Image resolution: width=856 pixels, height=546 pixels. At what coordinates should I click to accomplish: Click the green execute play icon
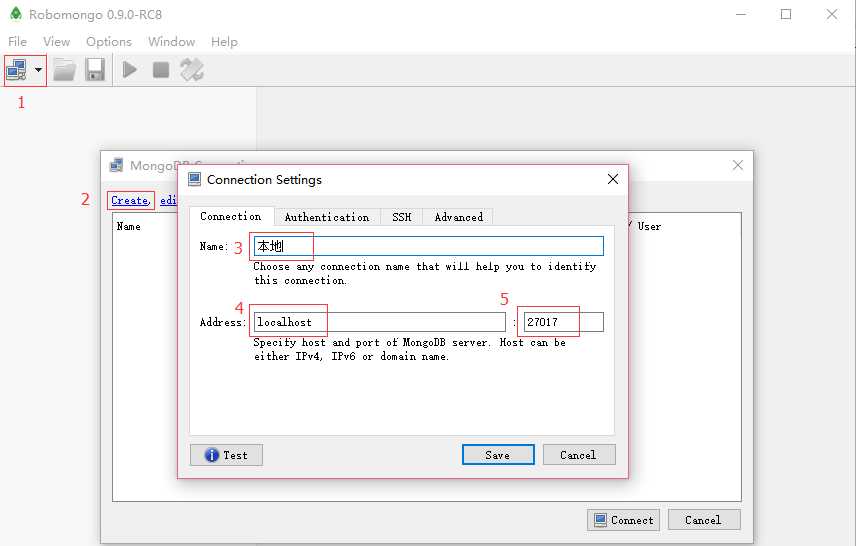130,70
